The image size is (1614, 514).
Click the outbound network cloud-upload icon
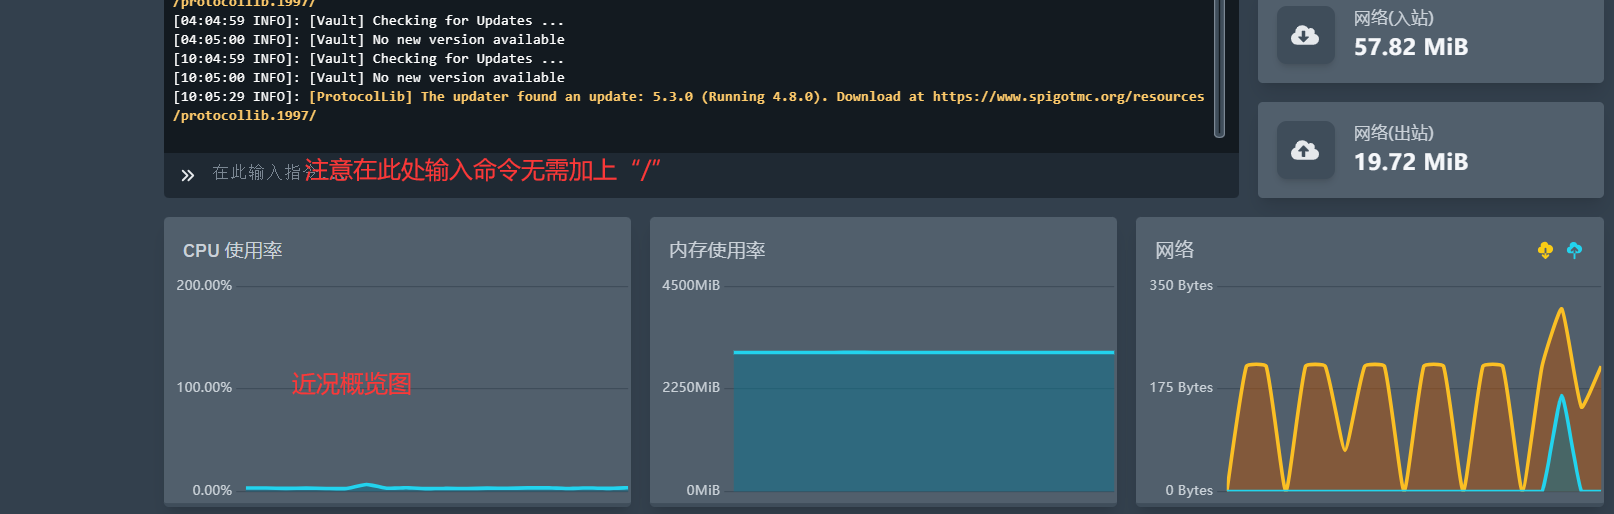[x=1305, y=150]
